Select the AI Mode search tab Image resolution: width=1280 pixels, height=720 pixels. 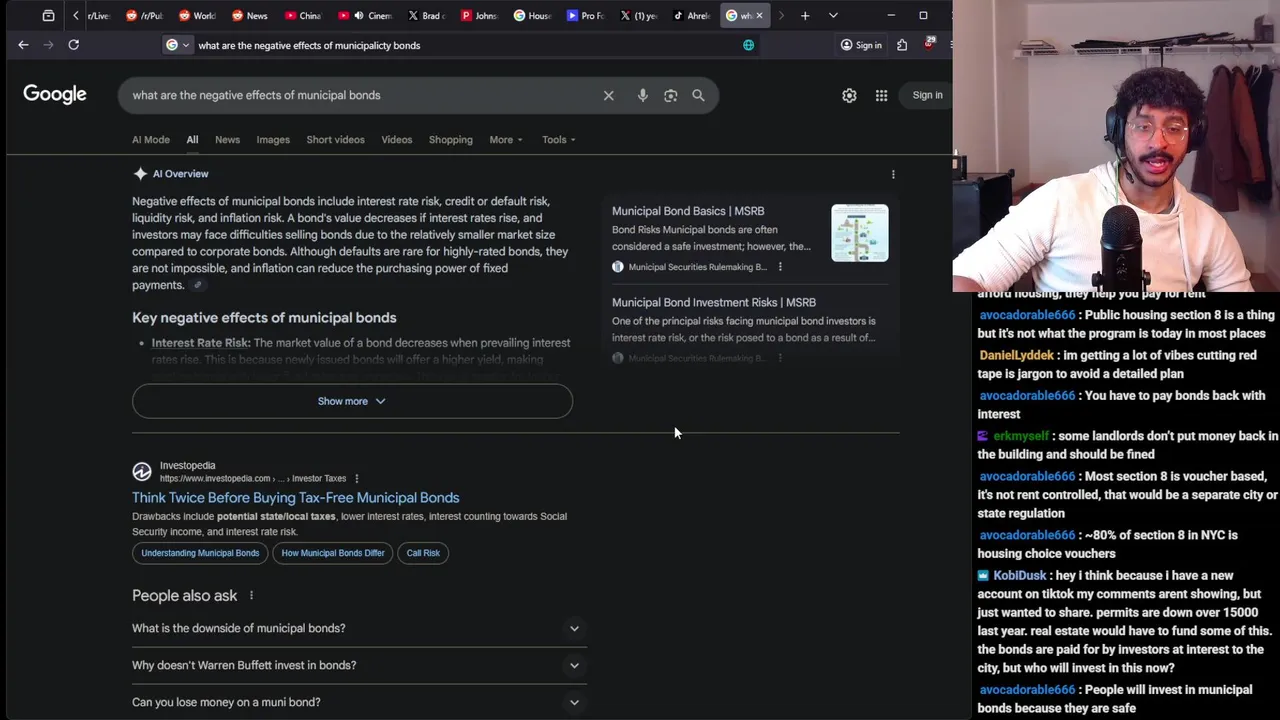(151, 140)
